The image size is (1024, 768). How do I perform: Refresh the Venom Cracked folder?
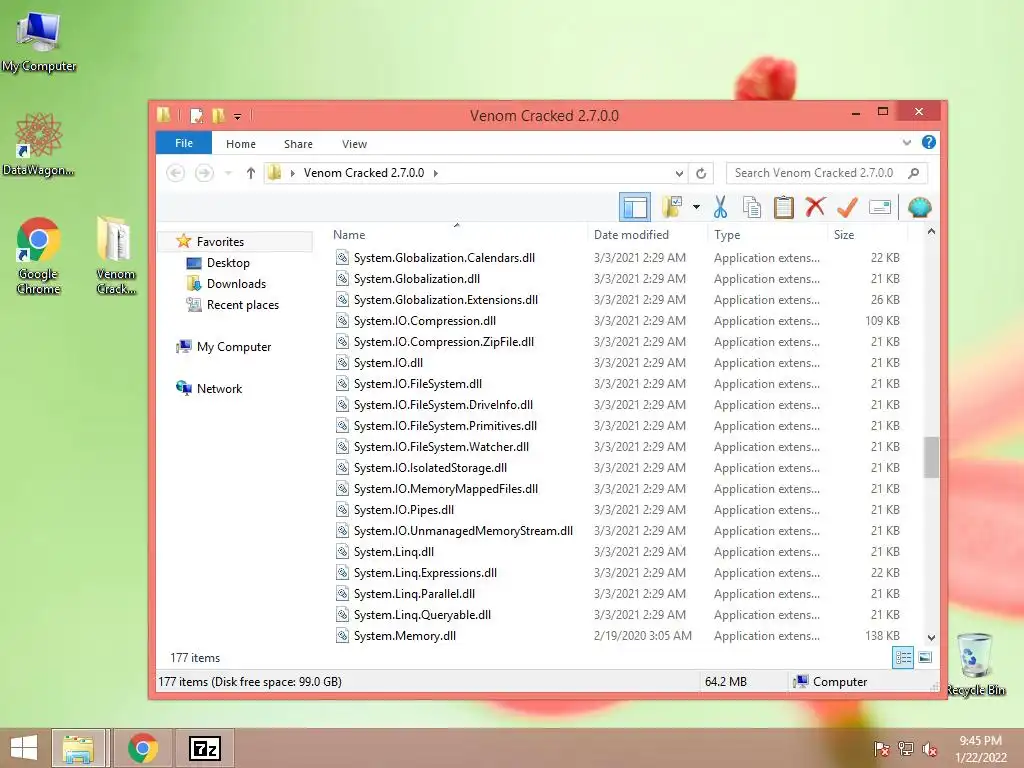(701, 173)
